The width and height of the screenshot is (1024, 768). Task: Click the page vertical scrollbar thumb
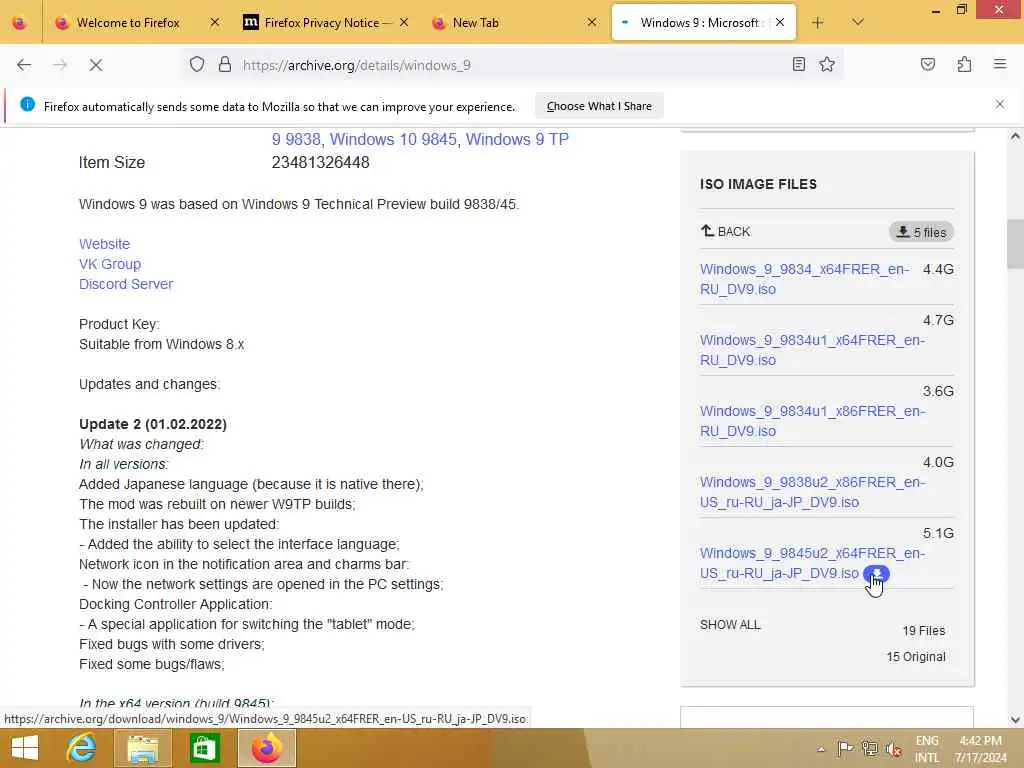(1015, 244)
